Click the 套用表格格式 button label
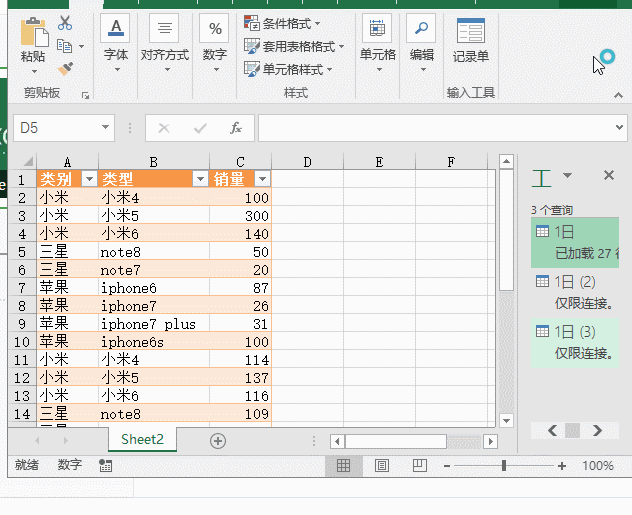632x515 pixels. tap(299, 47)
